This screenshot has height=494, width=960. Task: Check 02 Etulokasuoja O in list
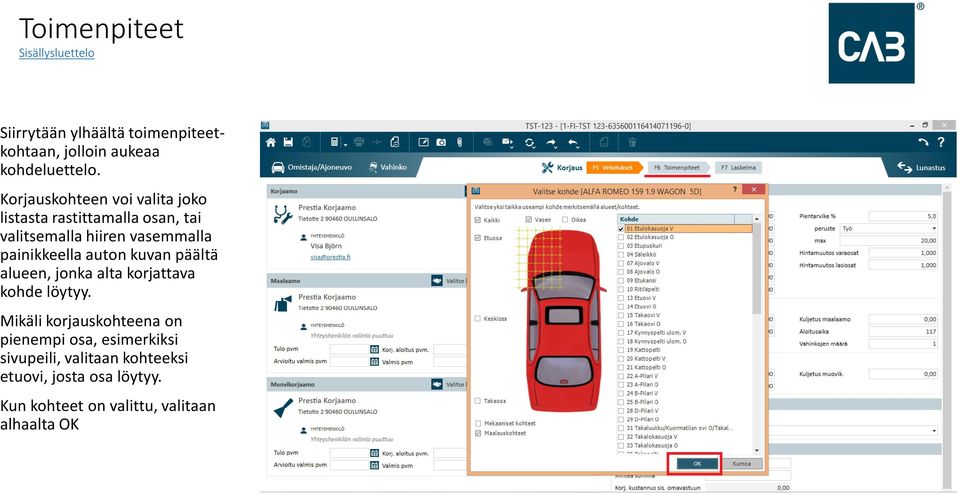point(621,237)
